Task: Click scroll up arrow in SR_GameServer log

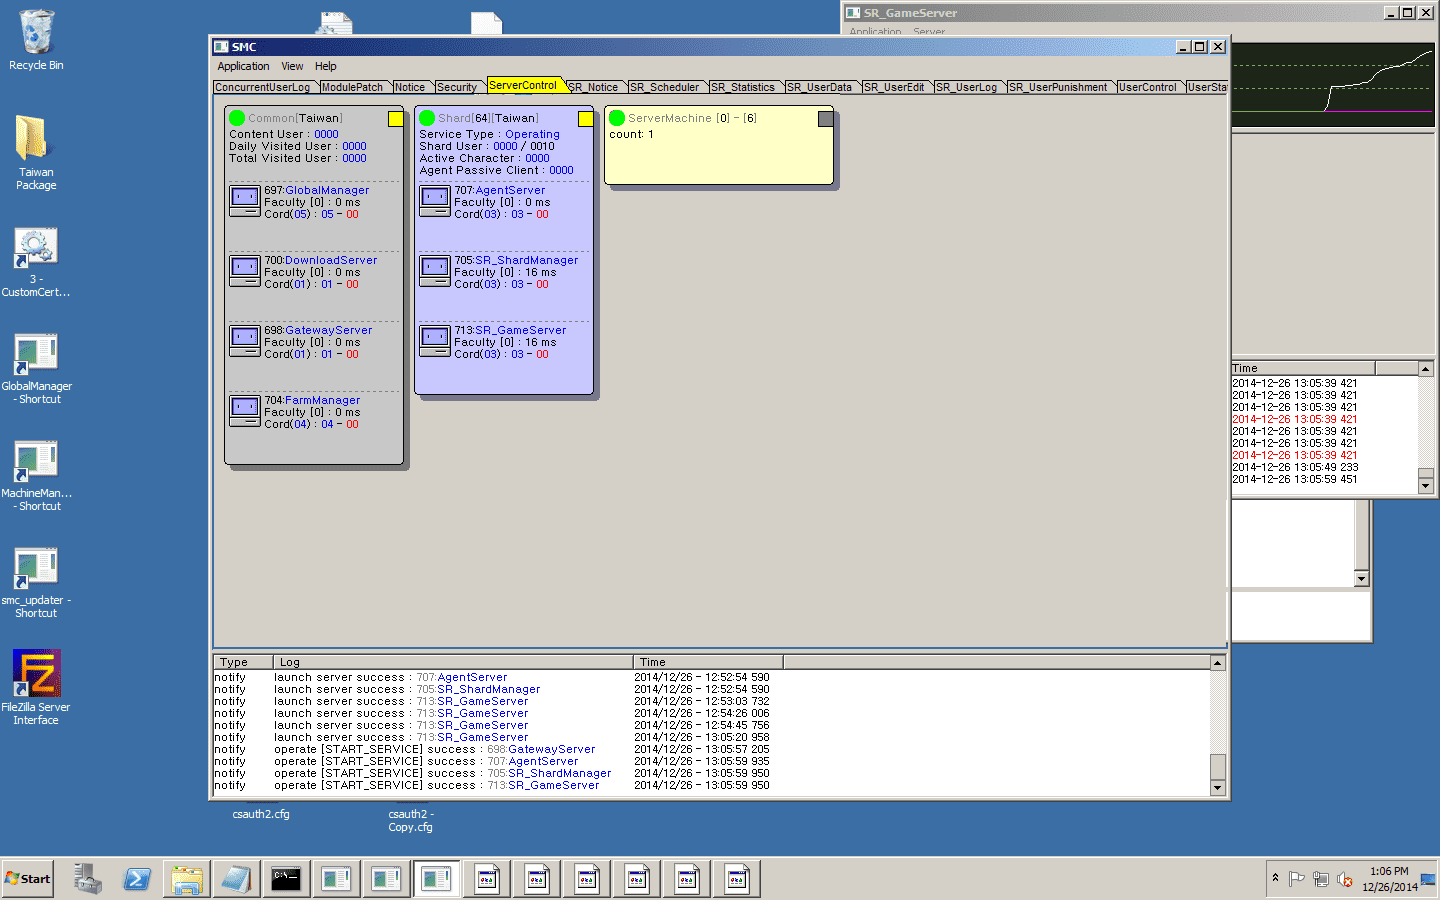Action: [1426, 369]
